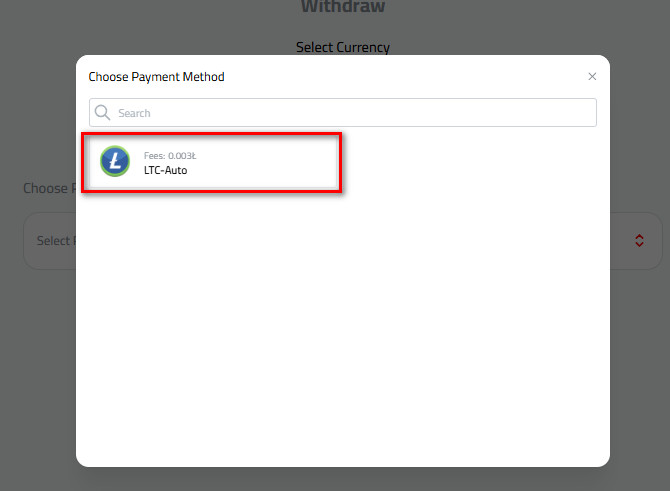
Task: Select the LTC-Auto payment method
Action: click(x=212, y=162)
